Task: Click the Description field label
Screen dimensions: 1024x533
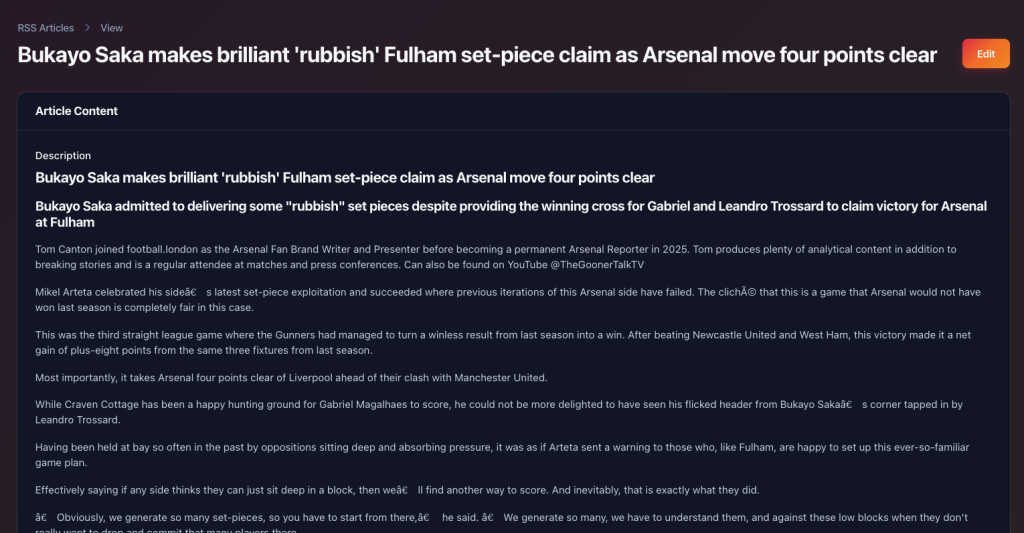Action: pyautogui.click(x=63, y=156)
